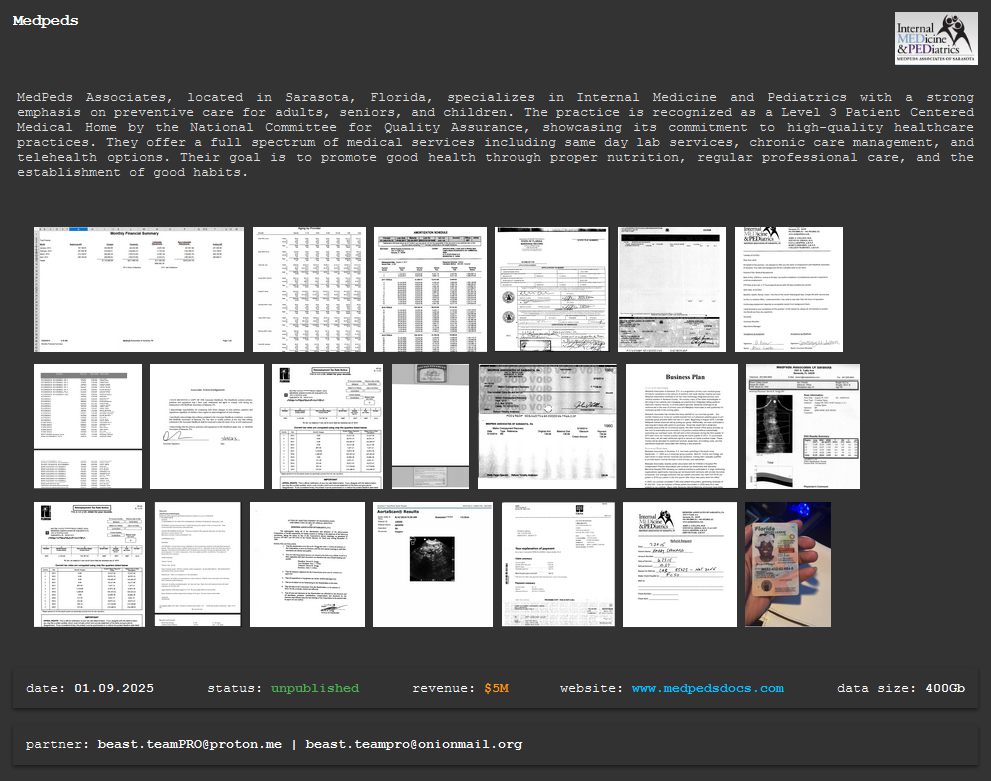View the Amortization Schedule thumbnail
991x781 pixels.
pyautogui.click(x=430, y=289)
